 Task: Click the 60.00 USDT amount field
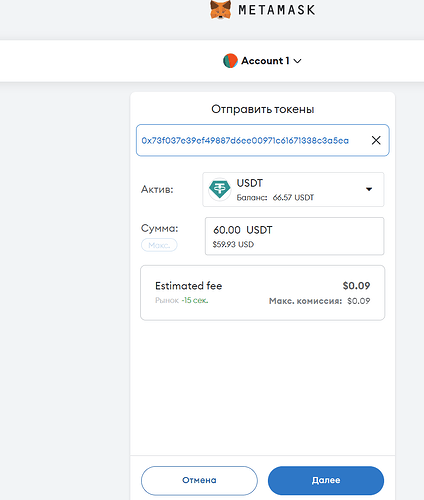(x=295, y=236)
